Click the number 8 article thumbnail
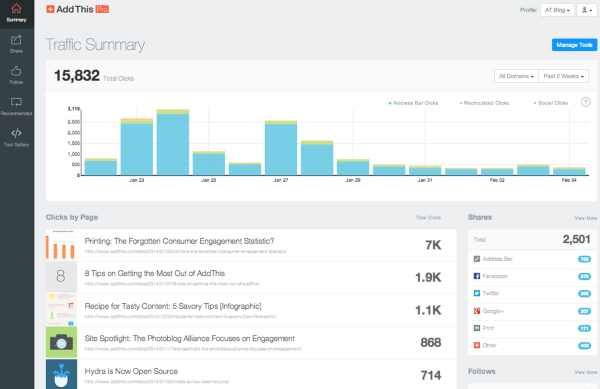This screenshot has width=600, height=389. [61, 277]
